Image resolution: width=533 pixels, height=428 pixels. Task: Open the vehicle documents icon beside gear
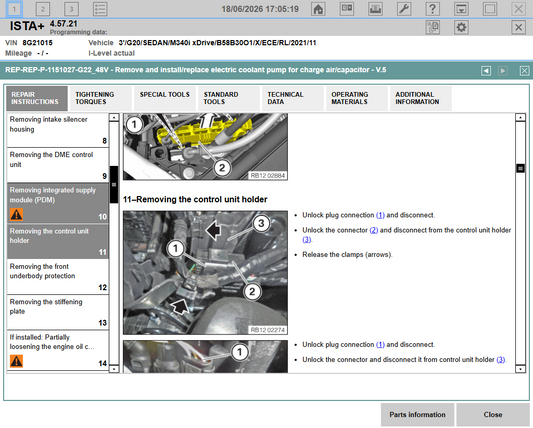tap(433, 27)
